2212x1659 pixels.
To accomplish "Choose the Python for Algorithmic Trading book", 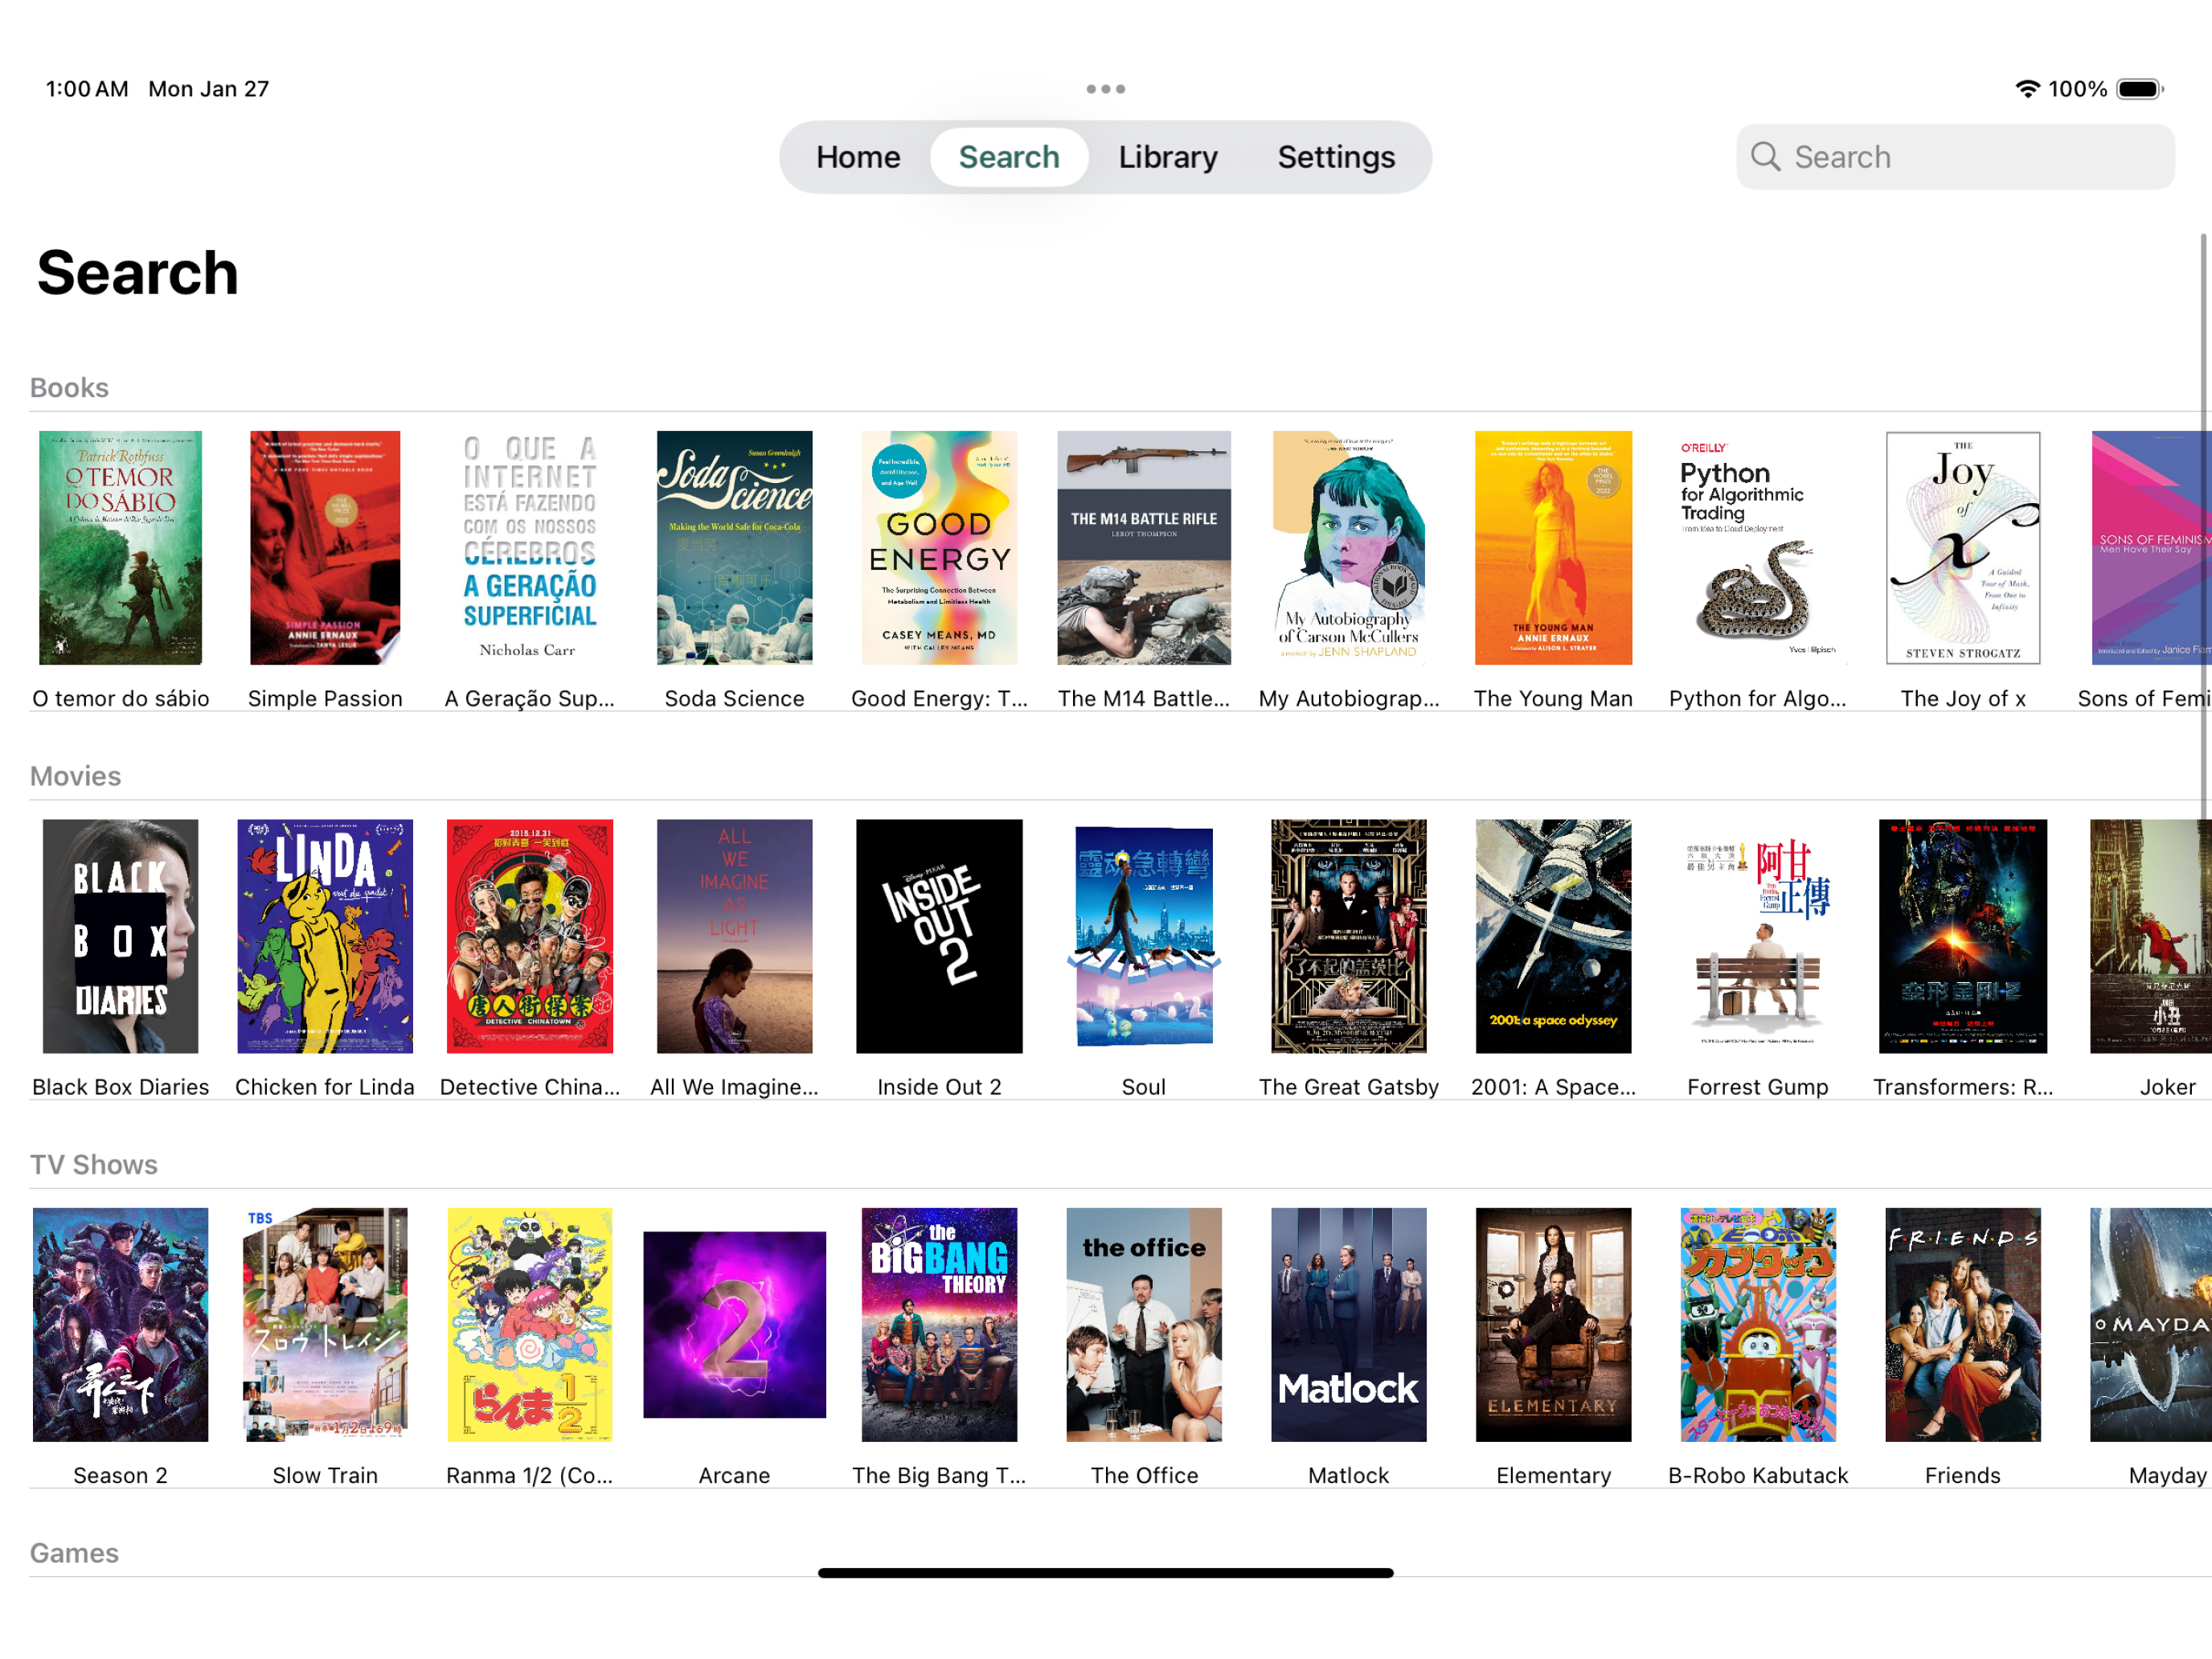I will [1758, 548].
